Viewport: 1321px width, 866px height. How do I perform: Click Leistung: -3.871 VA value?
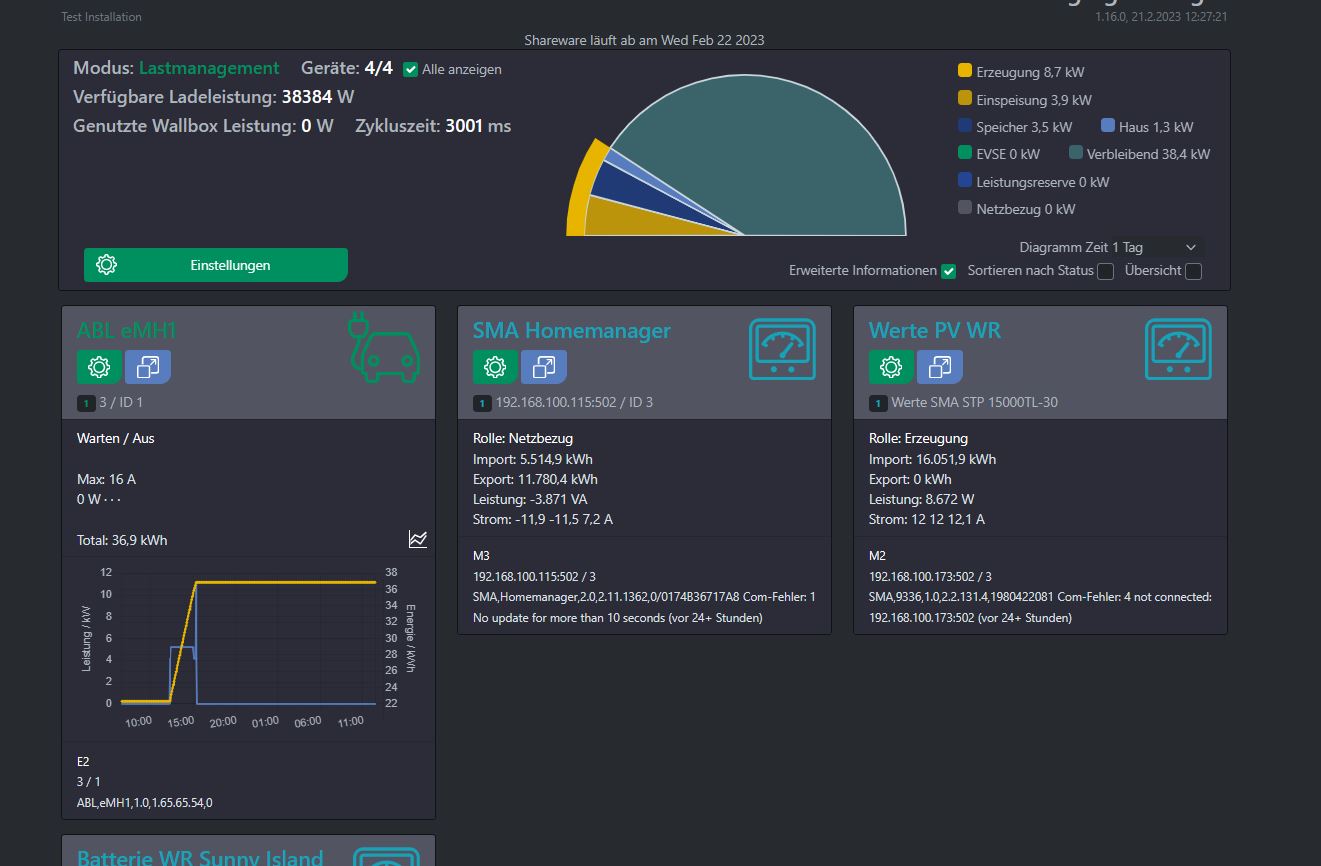click(530, 499)
